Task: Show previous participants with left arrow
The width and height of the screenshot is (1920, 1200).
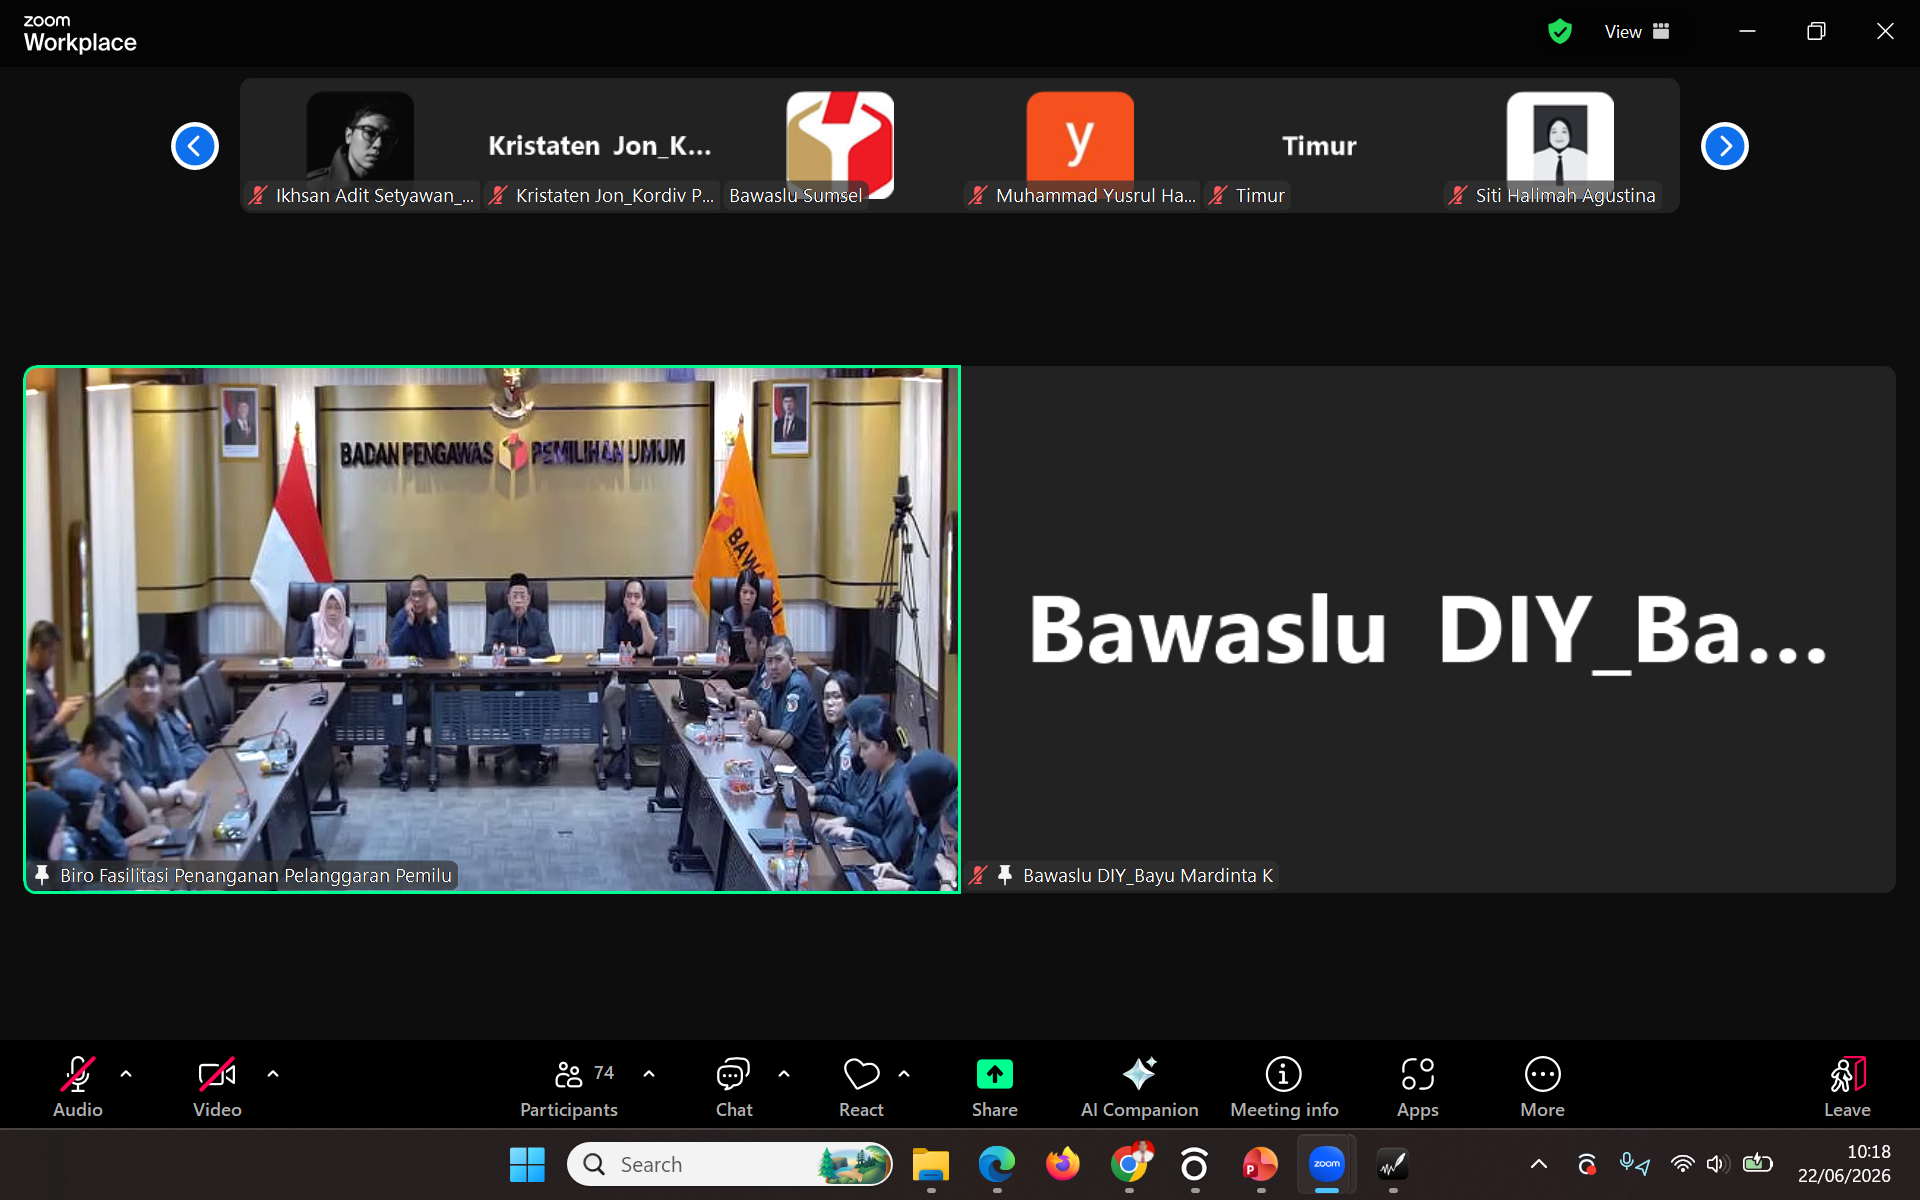Action: 195,146
